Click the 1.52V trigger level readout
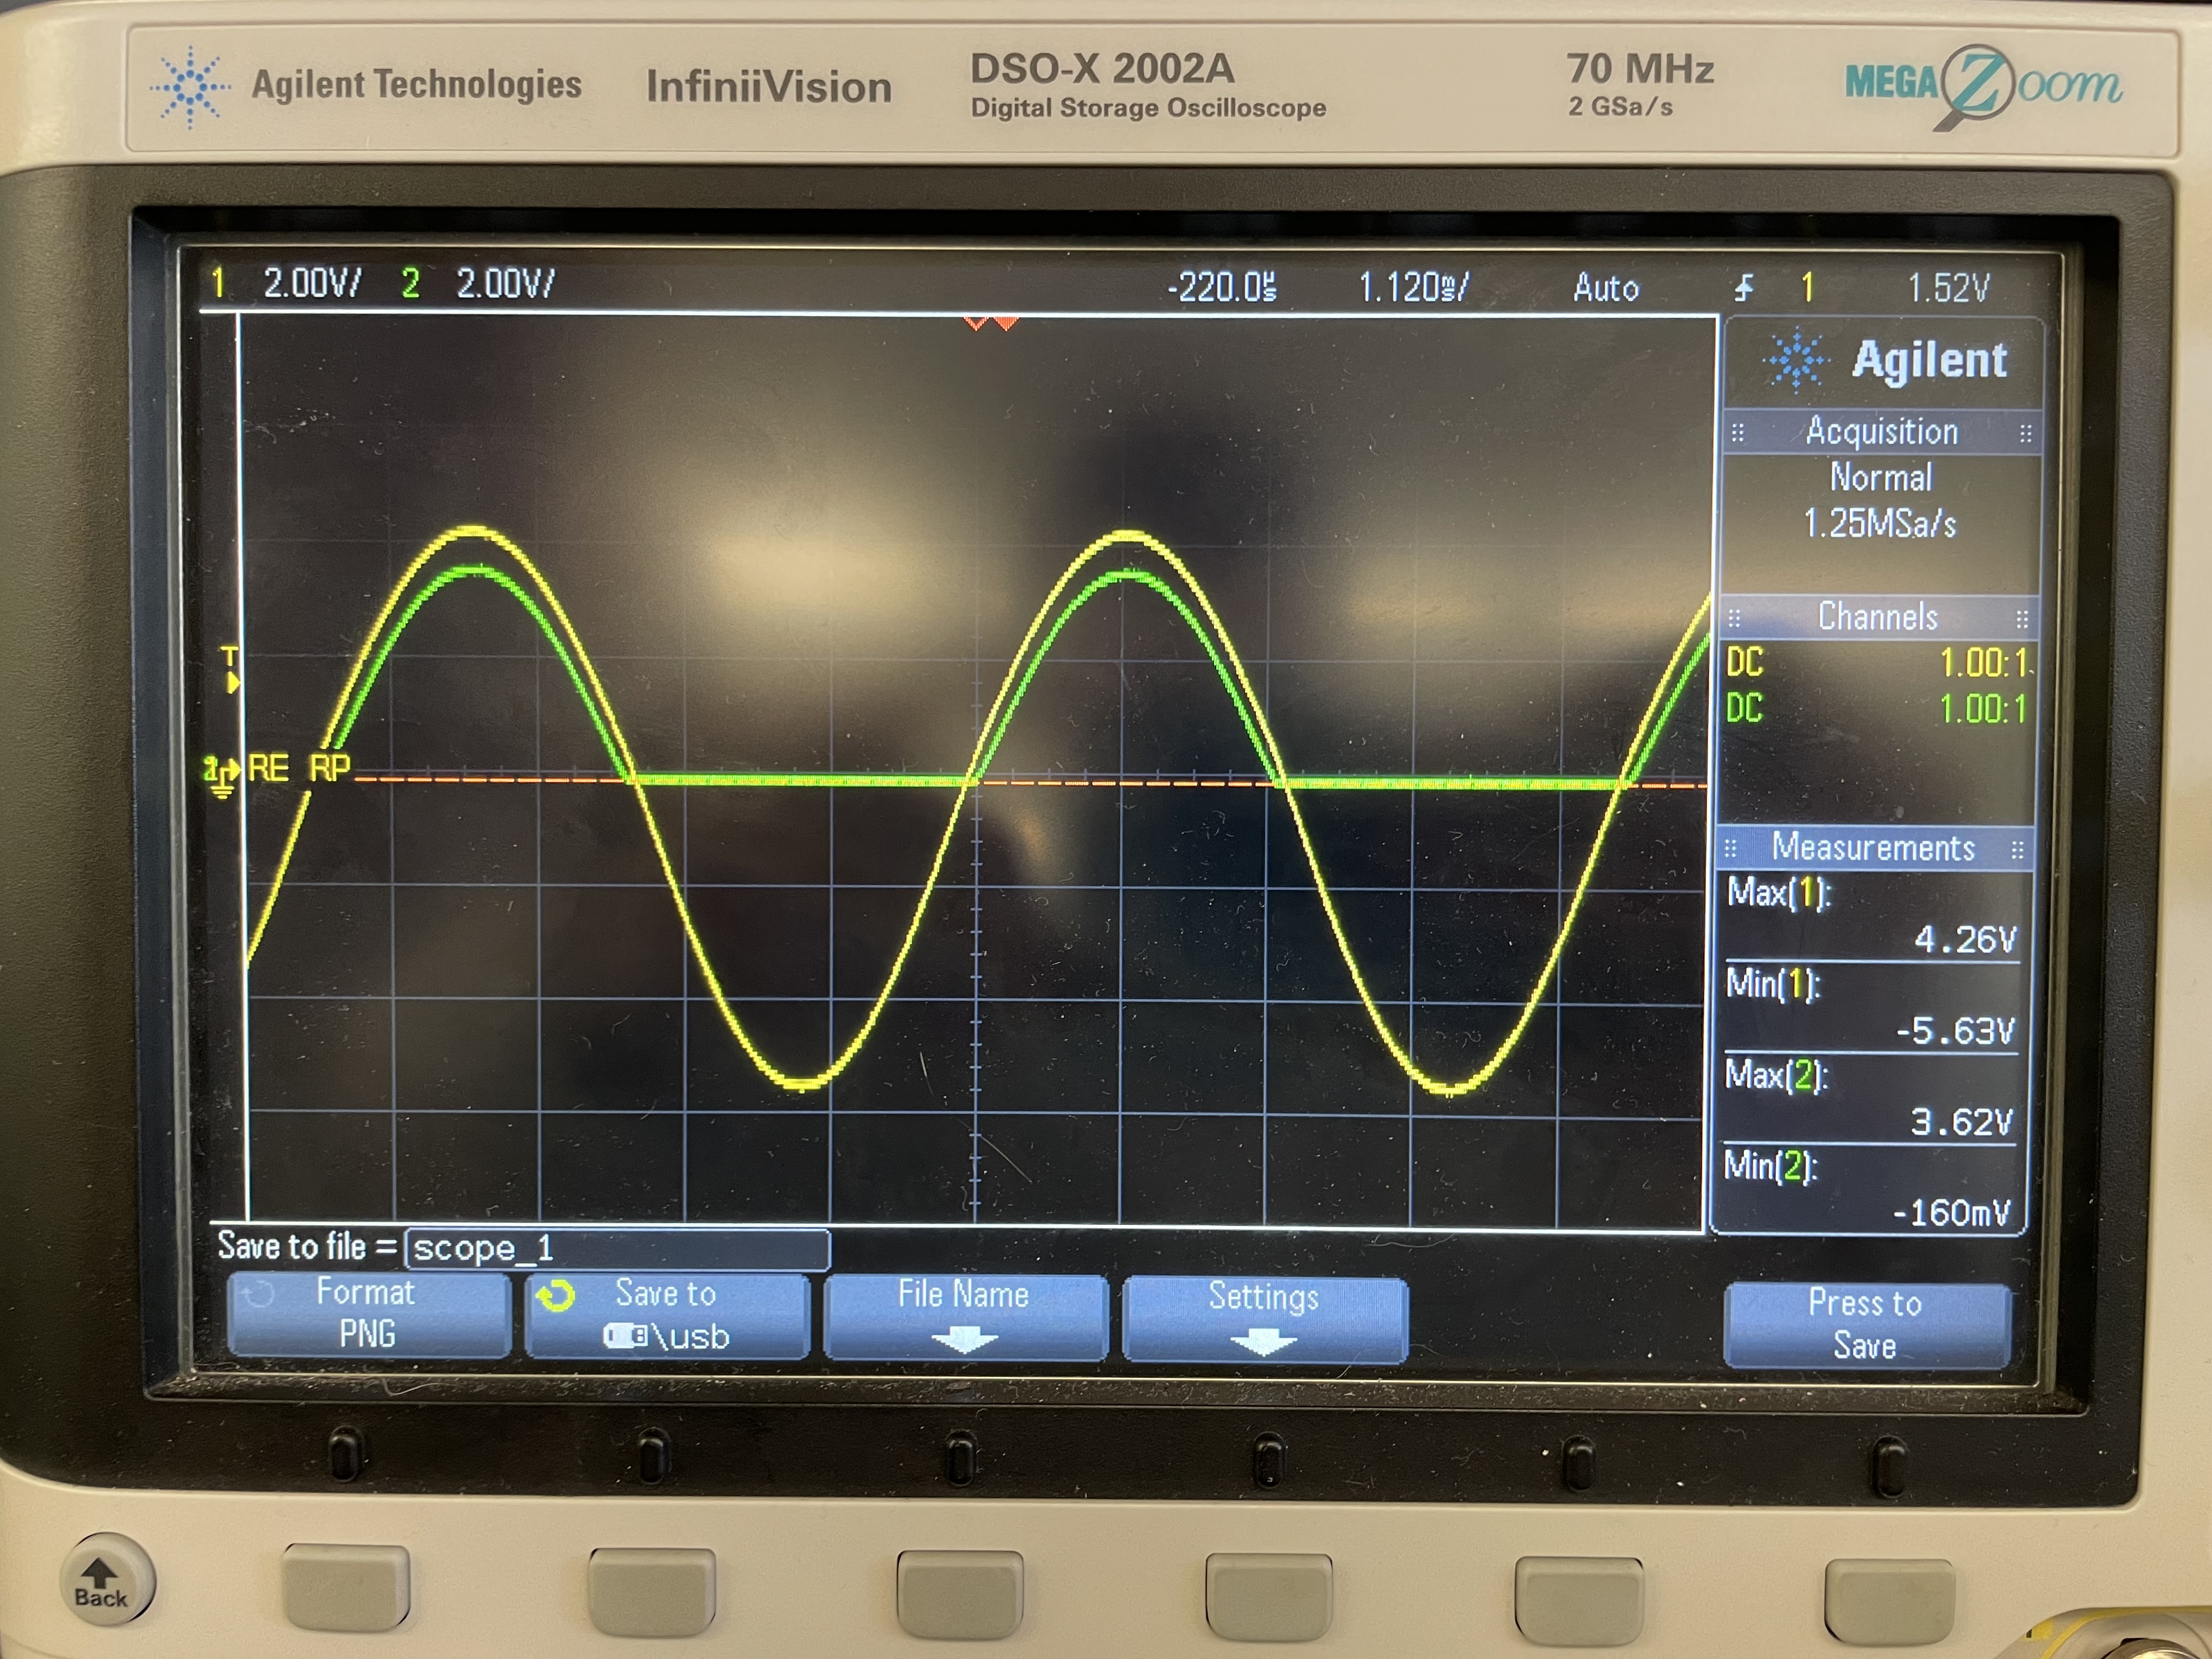The height and width of the screenshot is (1659, 2212). click(x=1948, y=288)
